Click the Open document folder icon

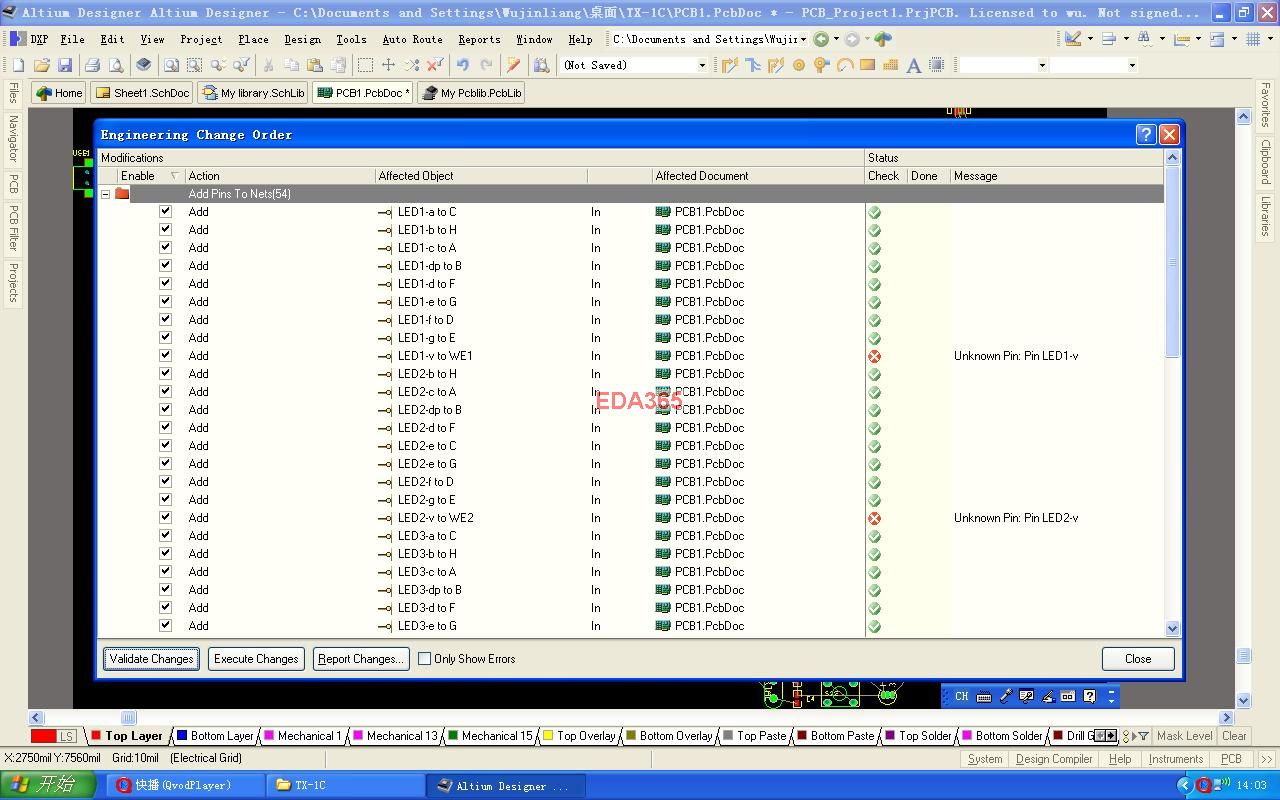point(42,65)
